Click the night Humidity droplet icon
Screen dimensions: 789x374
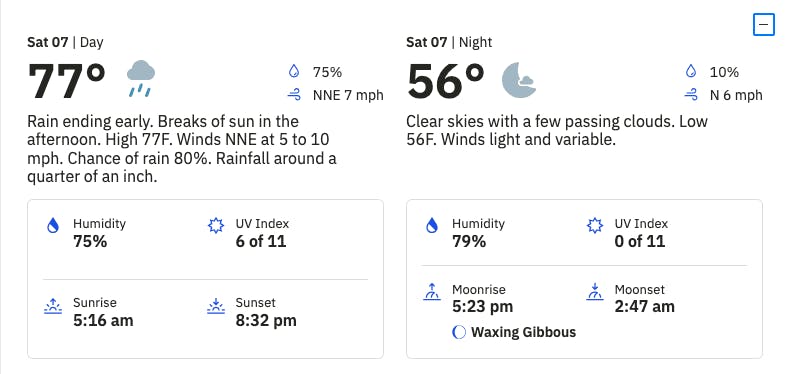tap(432, 225)
